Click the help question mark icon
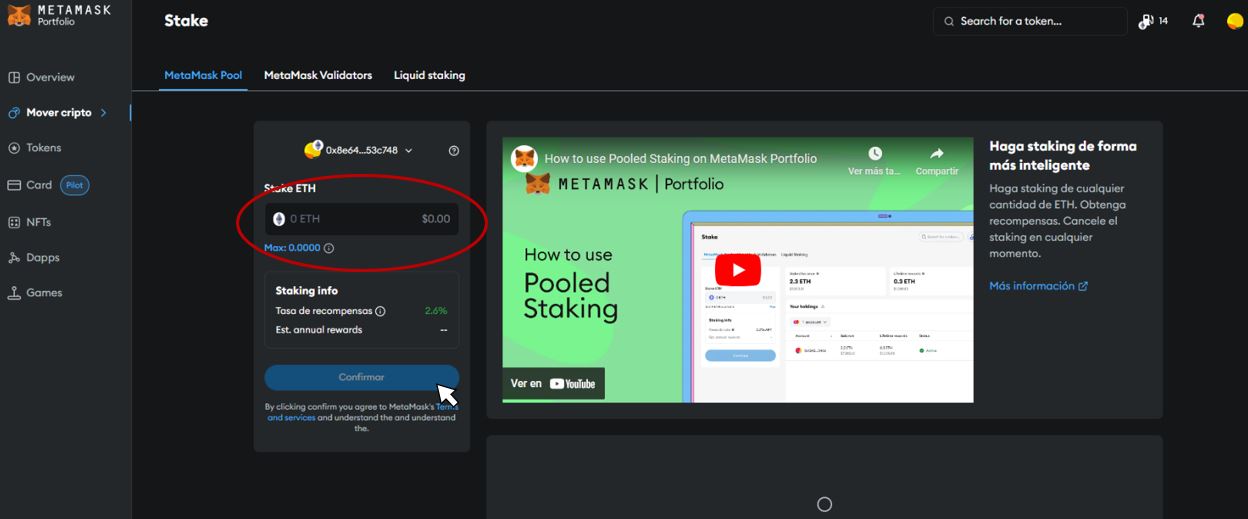This screenshot has height=519, width=1248. (454, 151)
